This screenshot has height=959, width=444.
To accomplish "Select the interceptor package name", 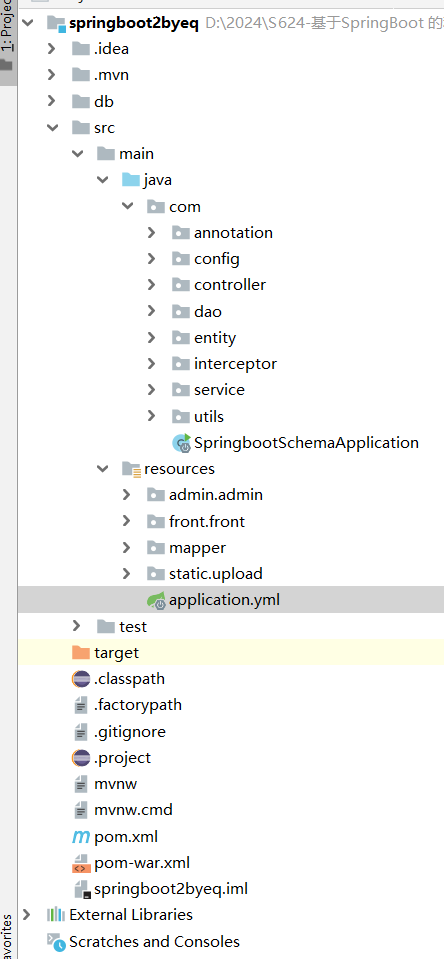I will click(235, 364).
